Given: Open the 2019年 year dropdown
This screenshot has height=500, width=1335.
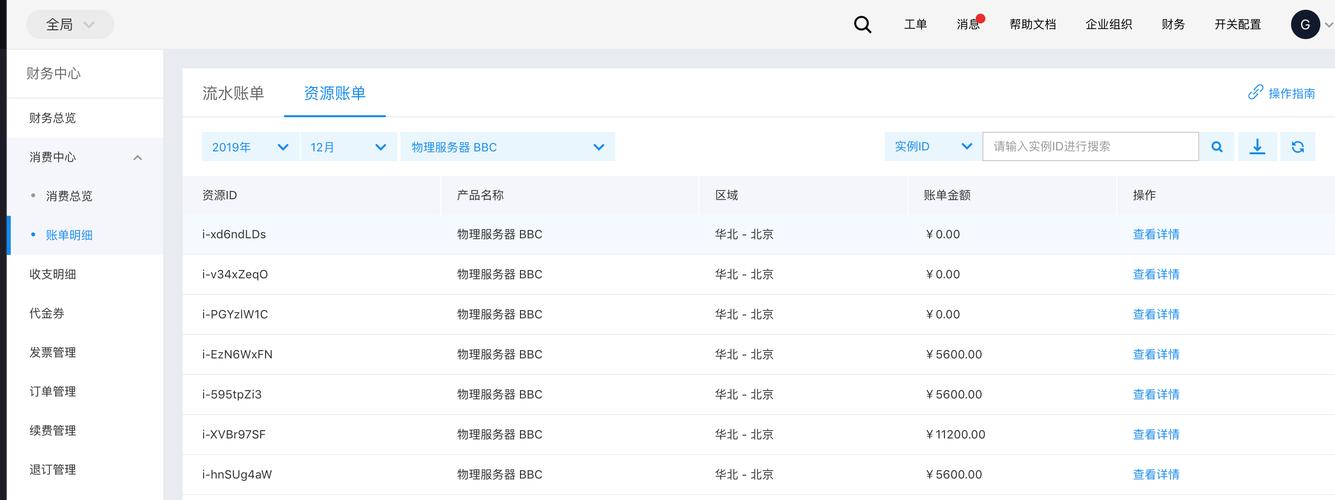Looking at the screenshot, I should [250, 147].
